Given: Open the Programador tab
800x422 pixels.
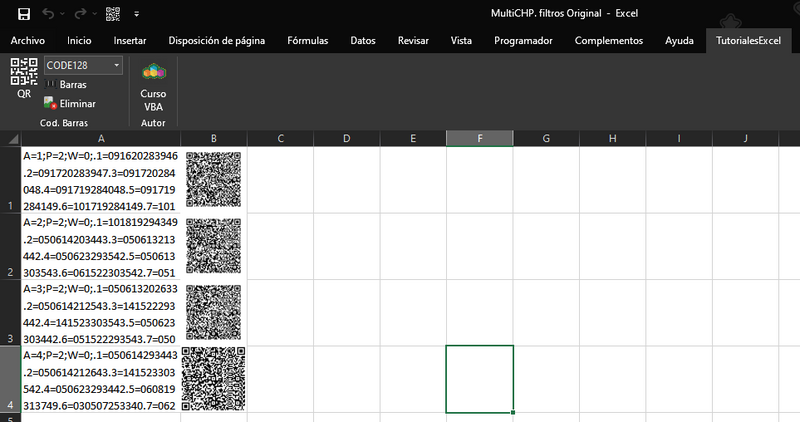Looking at the screenshot, I should [523, 41].
